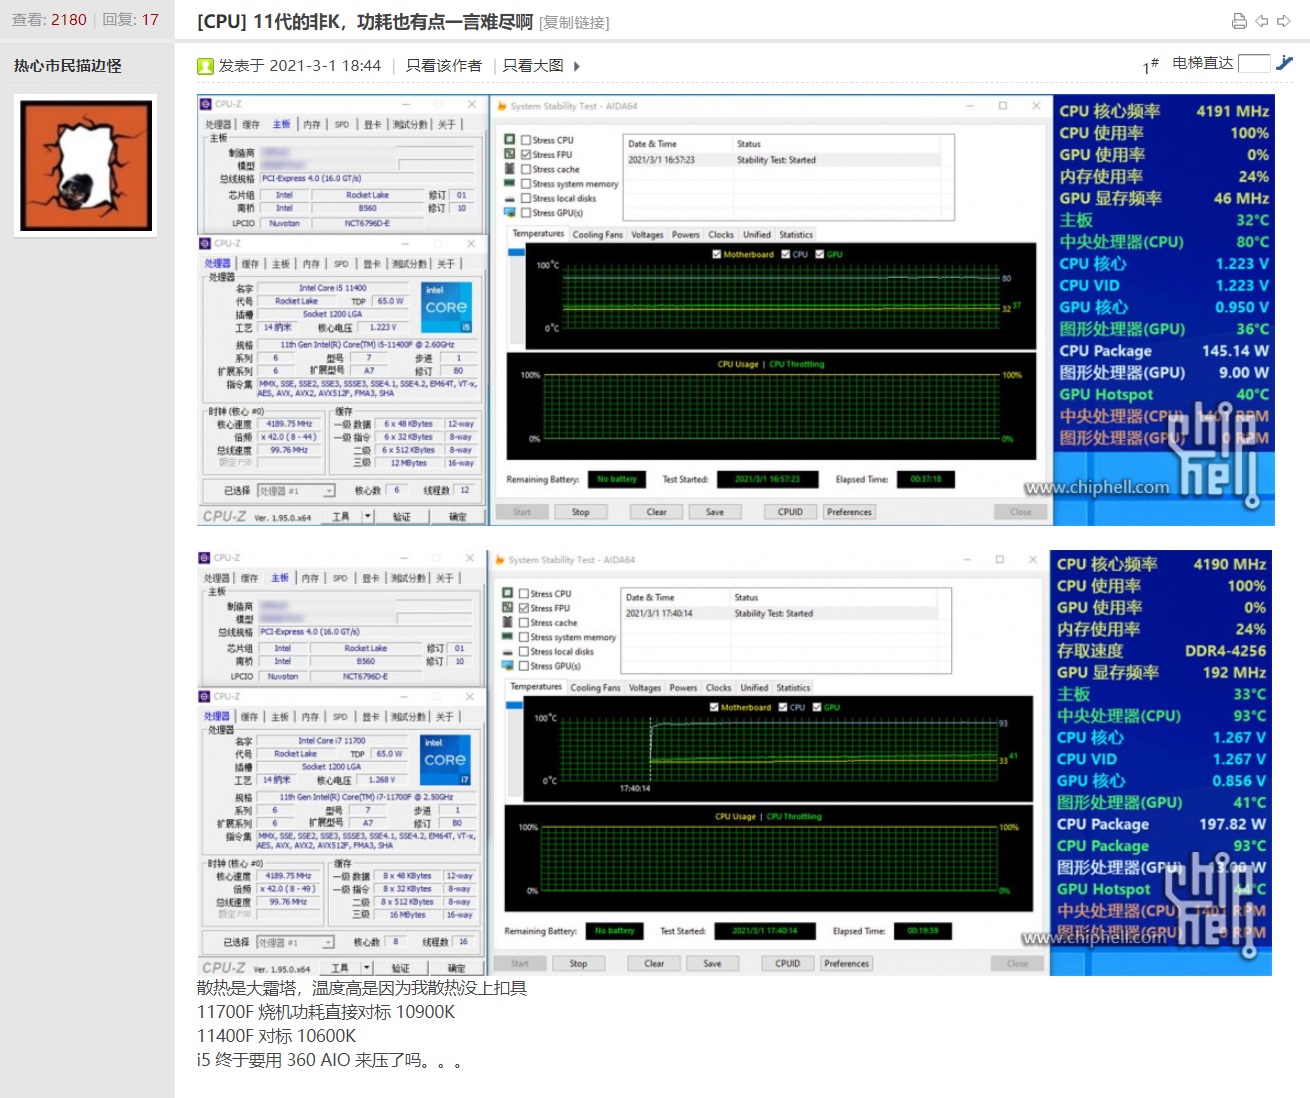Click the green author icon beside 发表于
The height and width of the screenshot is (1098, 1310).
point(205,66)
